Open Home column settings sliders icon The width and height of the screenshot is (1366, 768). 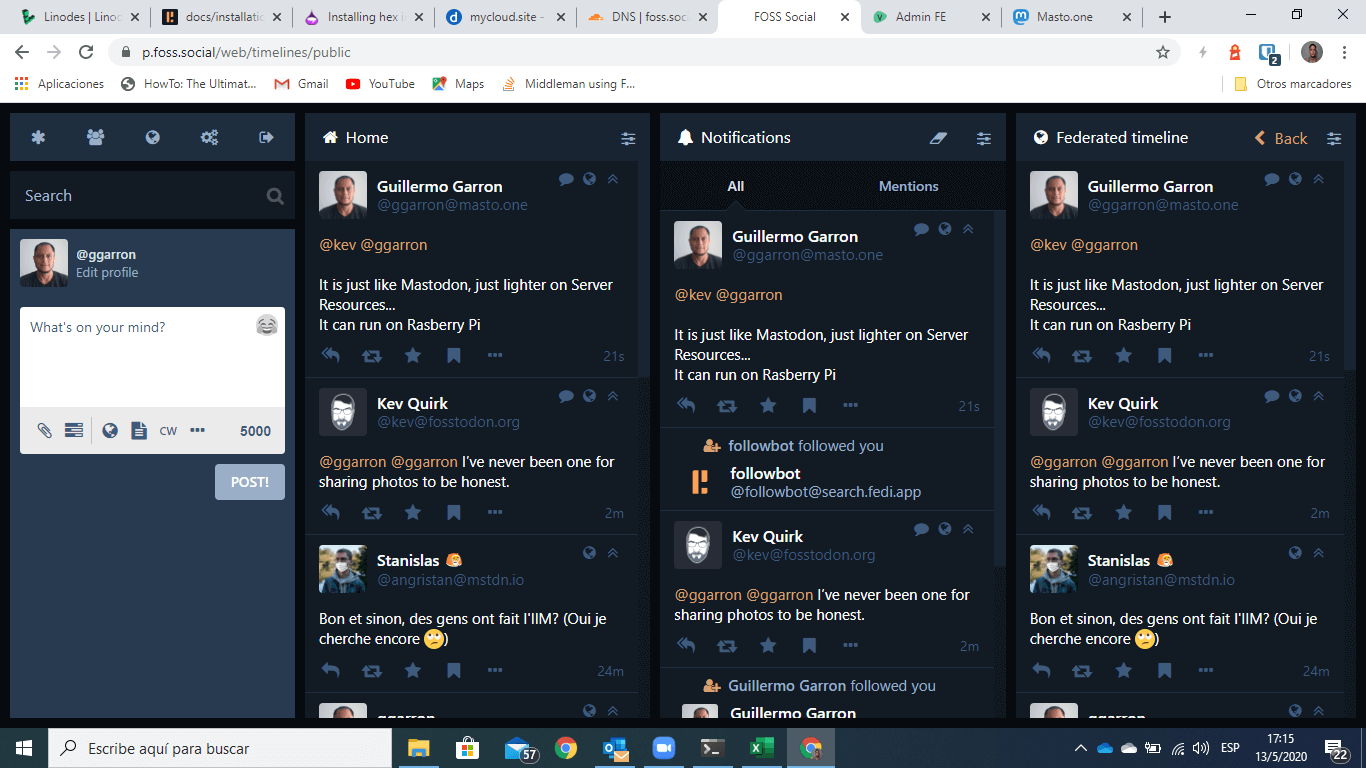tap(628, 138)
